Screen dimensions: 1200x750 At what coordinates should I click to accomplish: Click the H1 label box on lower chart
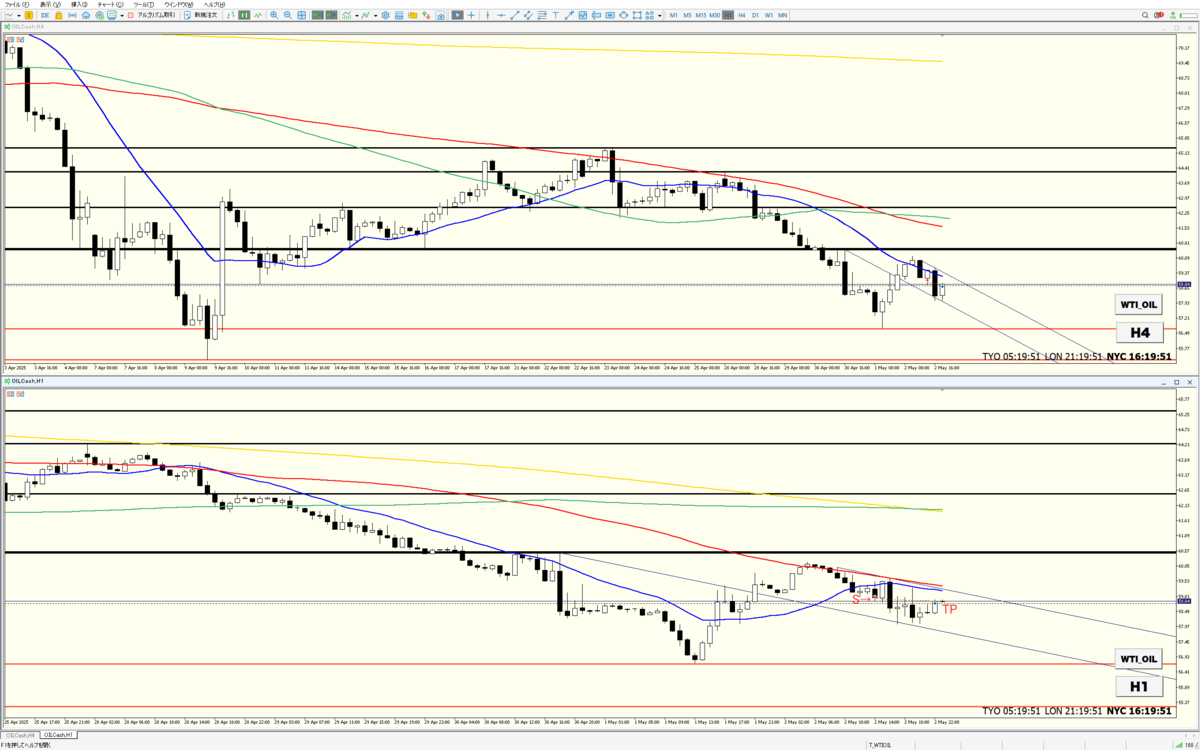[x=1139, y=687]
